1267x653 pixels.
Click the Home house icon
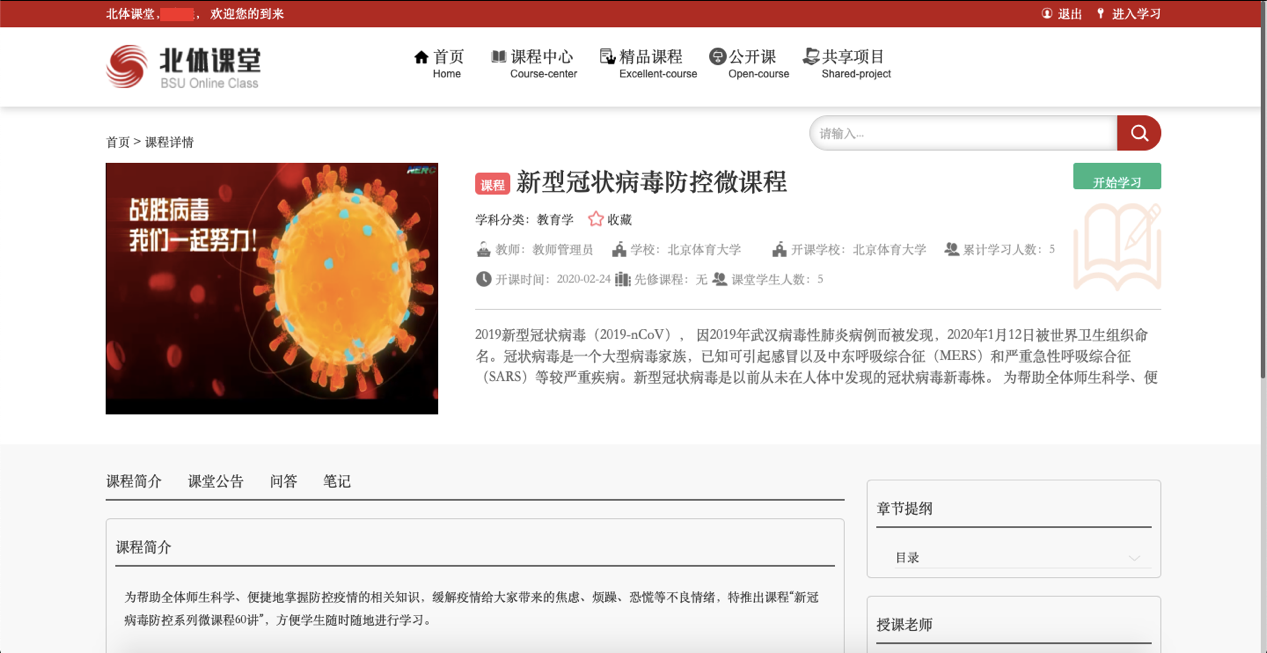[421, 57]
